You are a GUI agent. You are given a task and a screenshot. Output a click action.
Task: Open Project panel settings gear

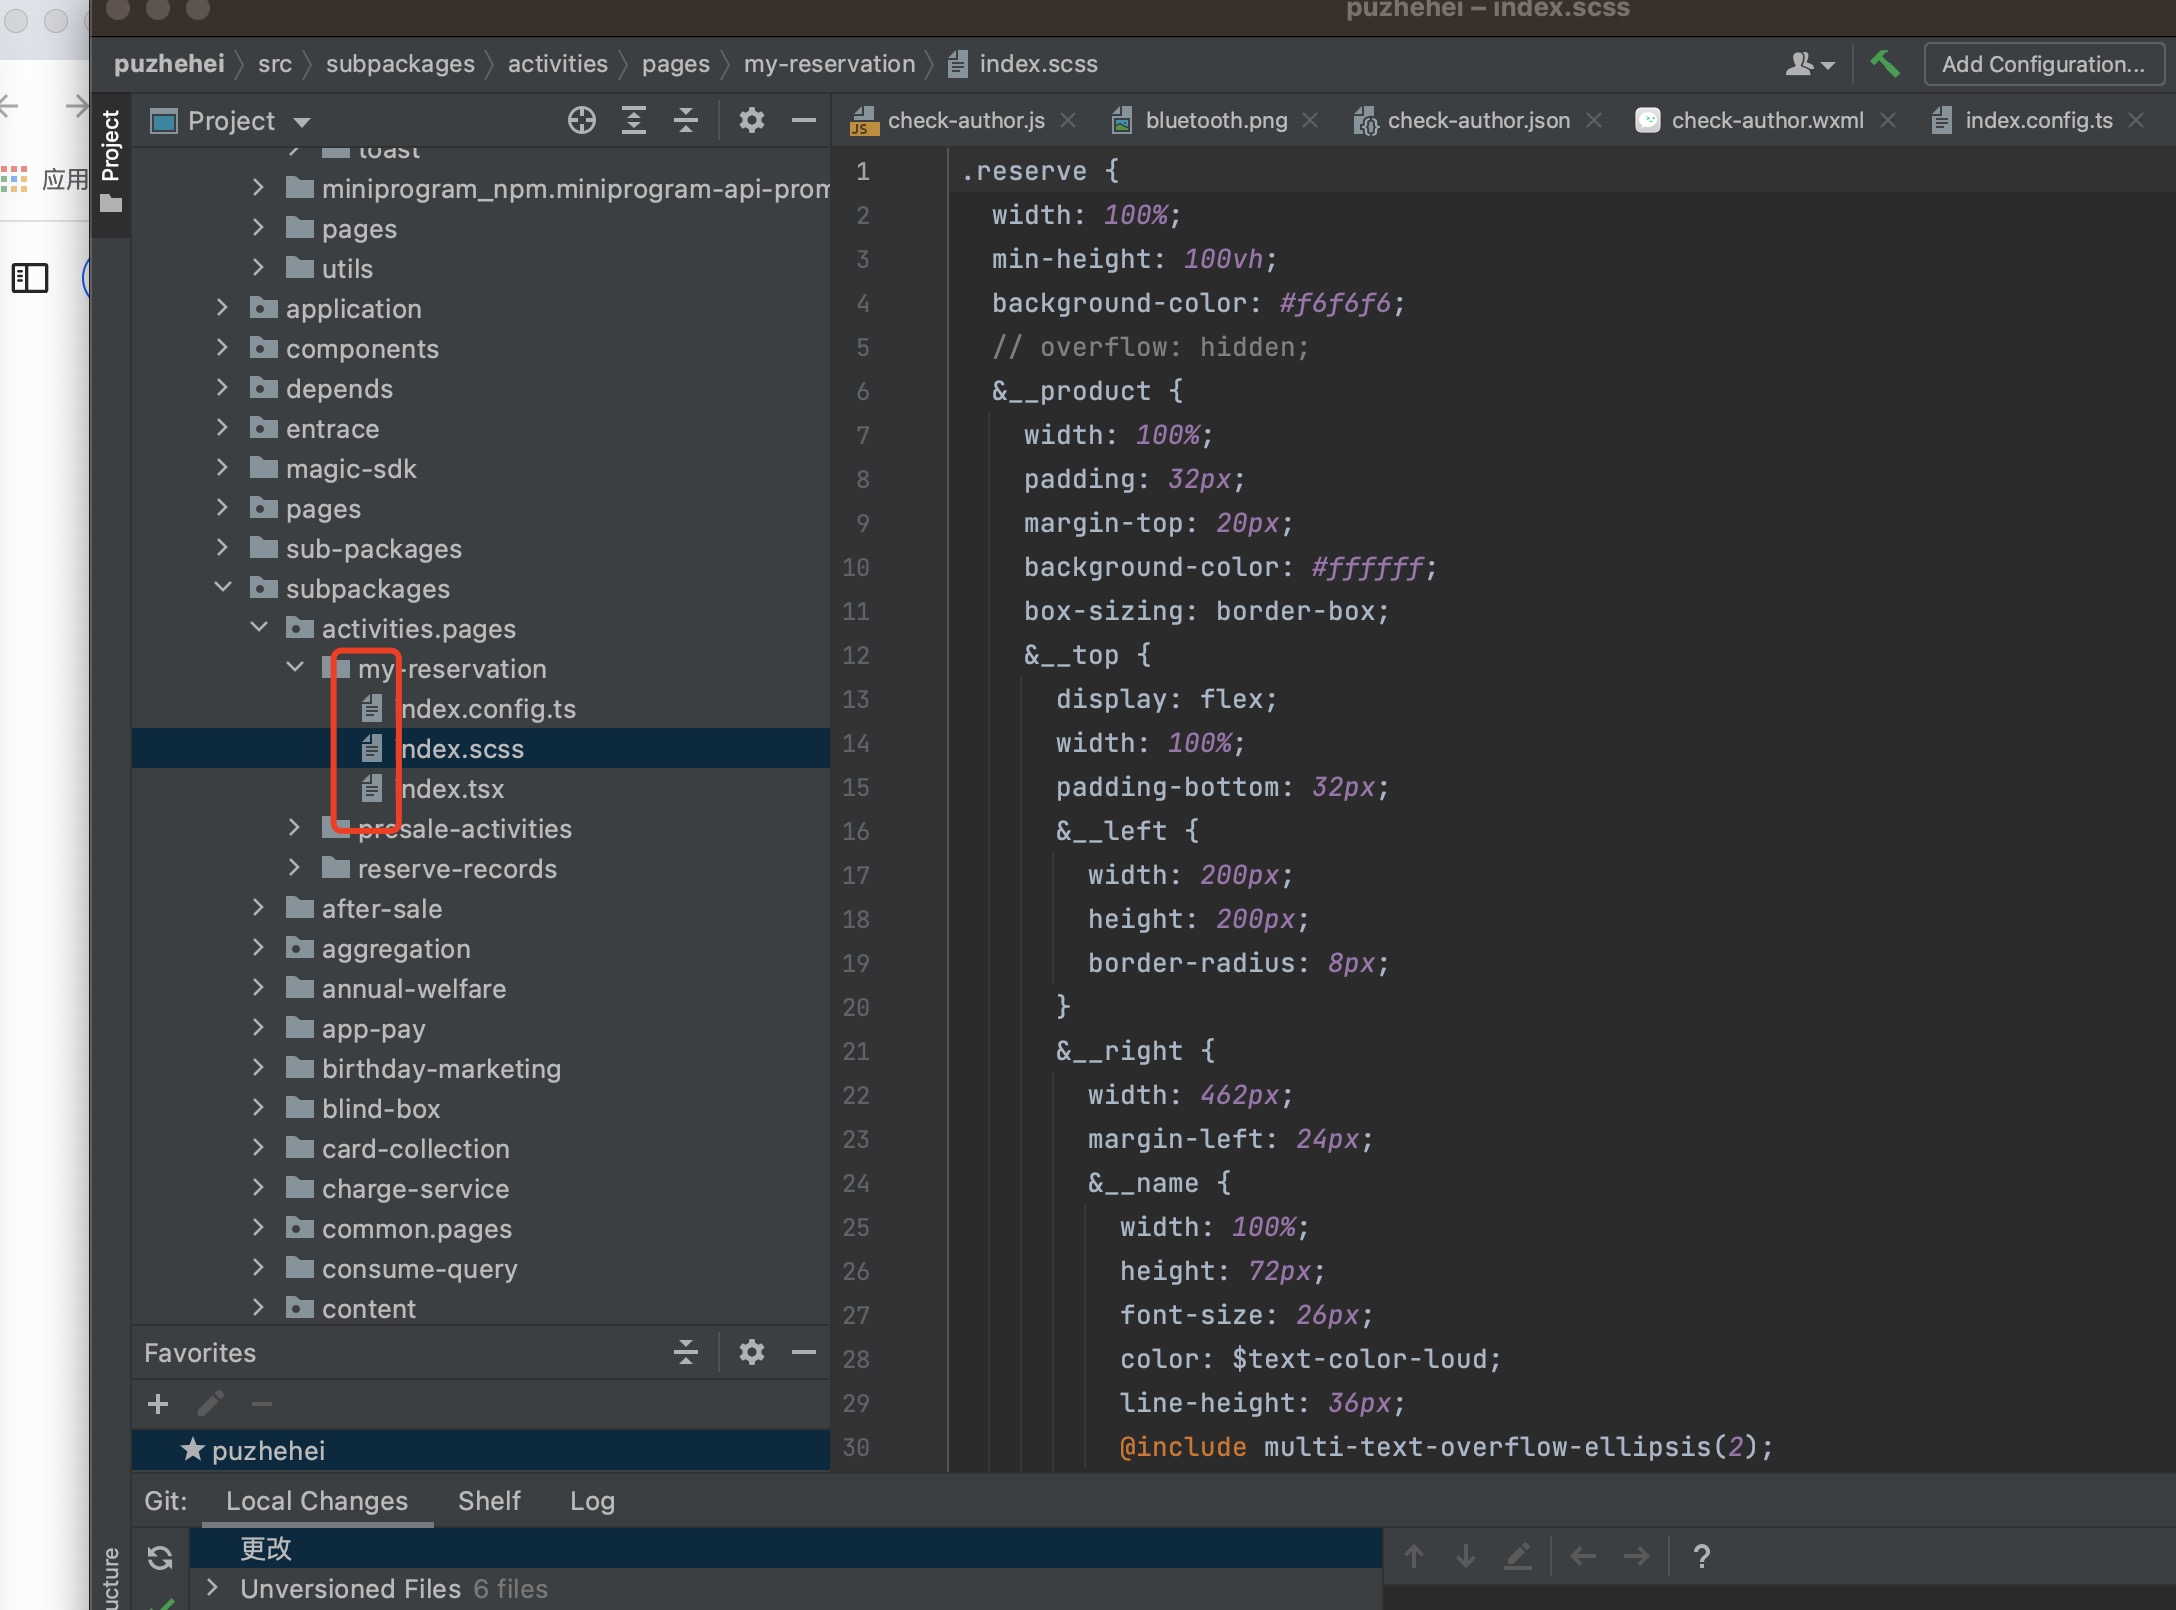click(751, 121)
